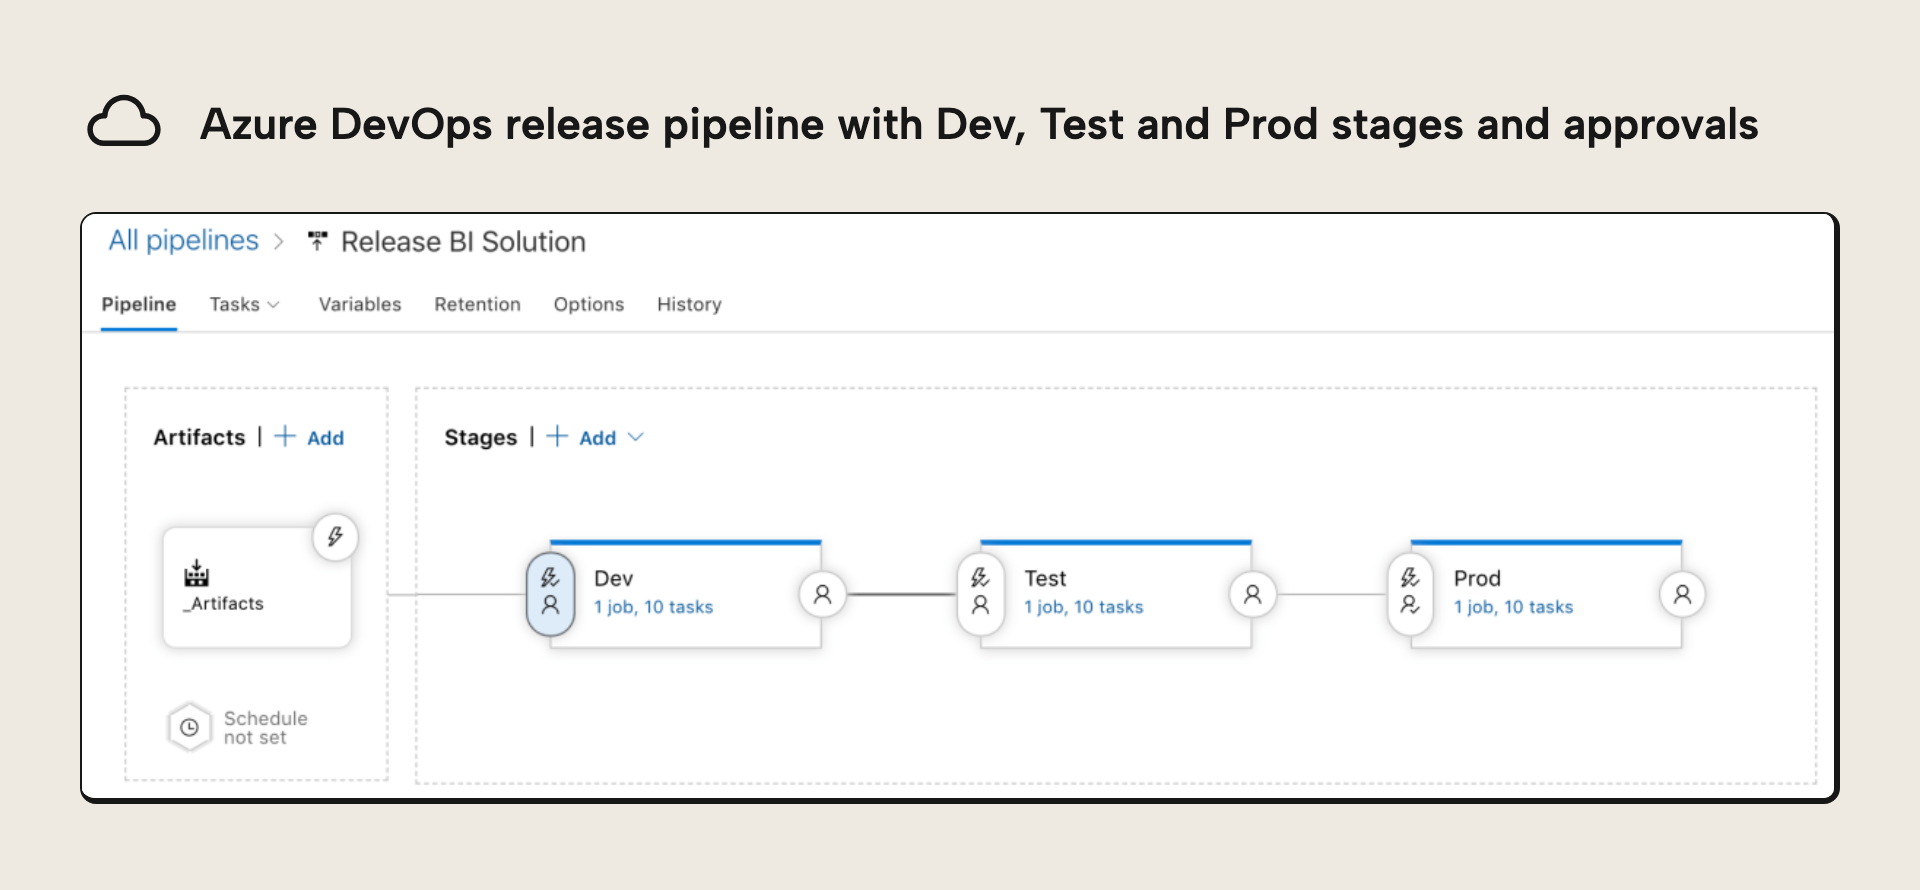Switch to the Pipeline tab
This screenshot has width=1920, height=890.
pos(139,304)
